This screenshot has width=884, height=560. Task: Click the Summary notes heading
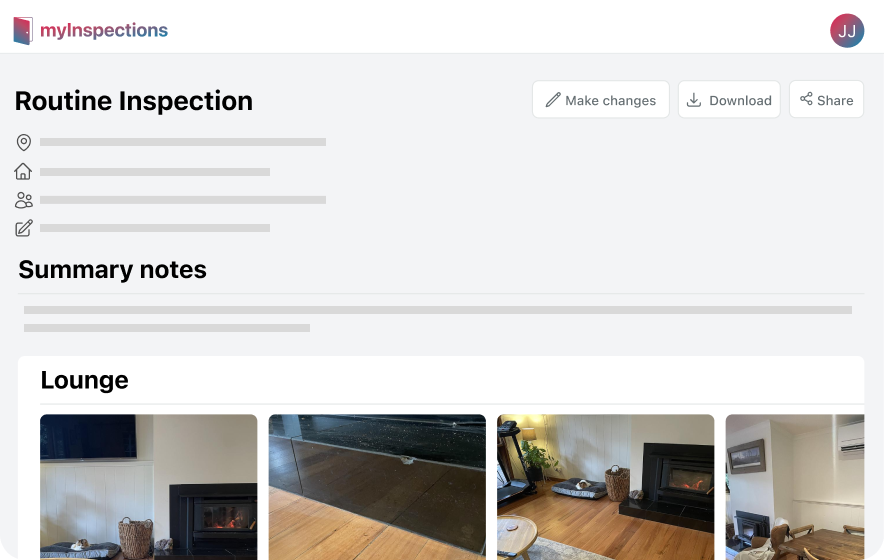pos(113,270)
